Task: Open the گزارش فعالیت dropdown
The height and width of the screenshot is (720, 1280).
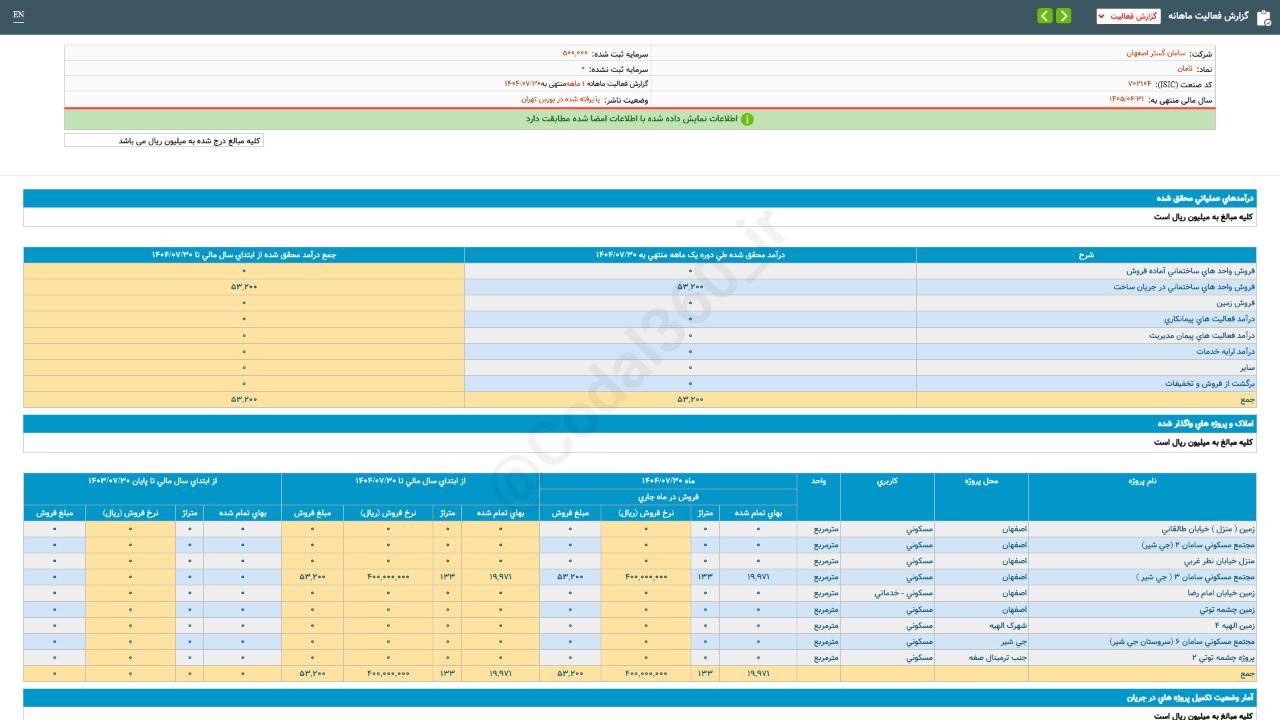Action: pos(1128,16)
